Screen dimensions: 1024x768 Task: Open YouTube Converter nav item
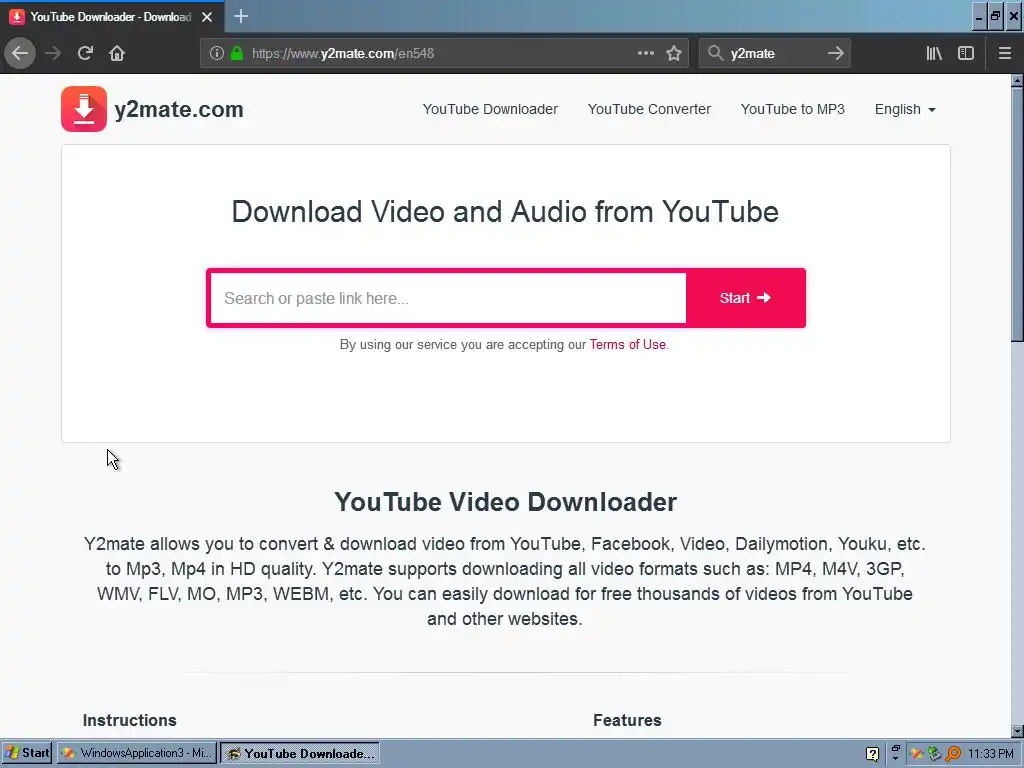[x=649, y=109]
